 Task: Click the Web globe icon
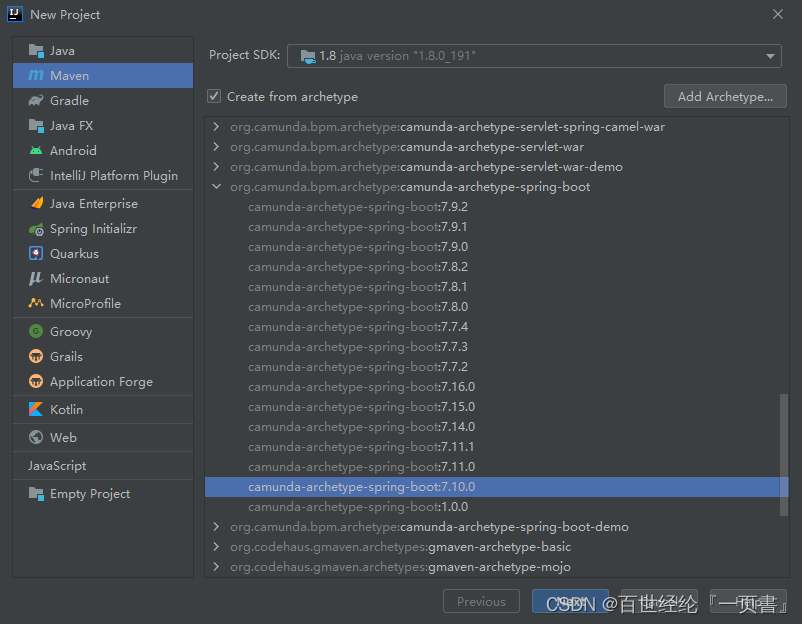(36, 437)
